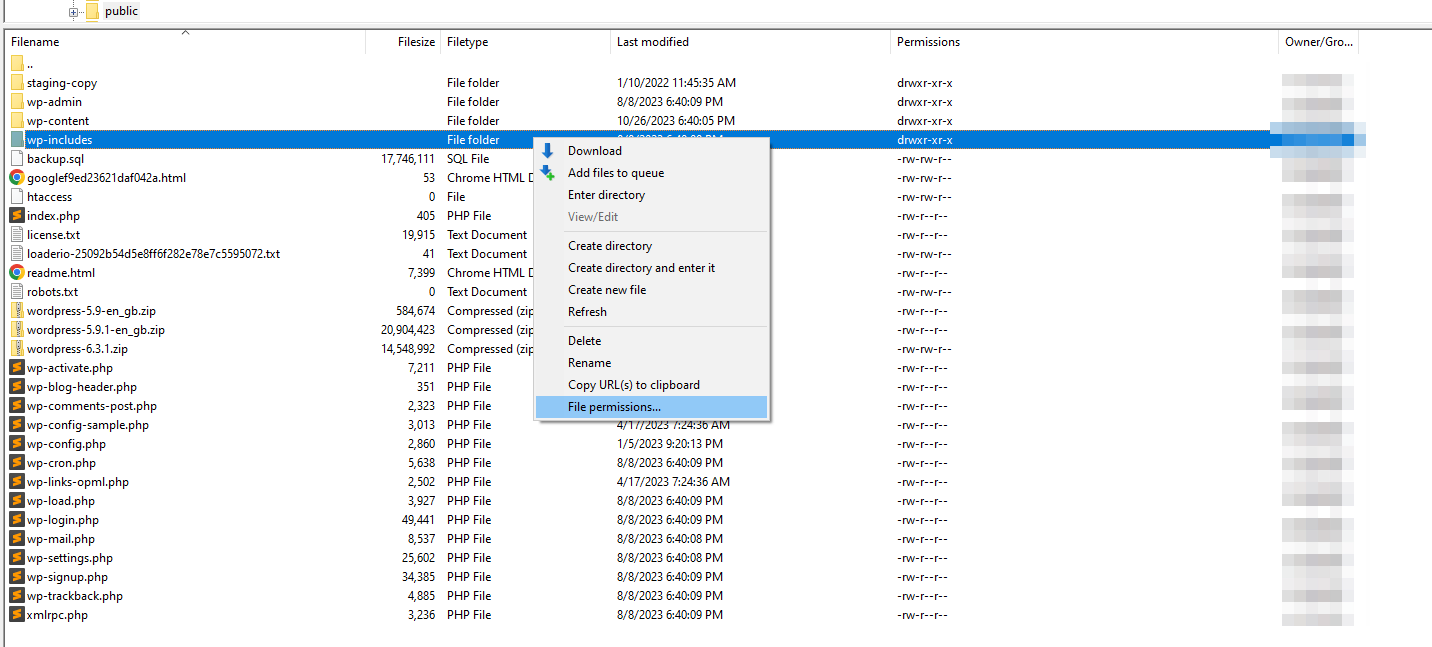
Task: Click the index.php Sublime icon
Action: (x=17, y=216)
